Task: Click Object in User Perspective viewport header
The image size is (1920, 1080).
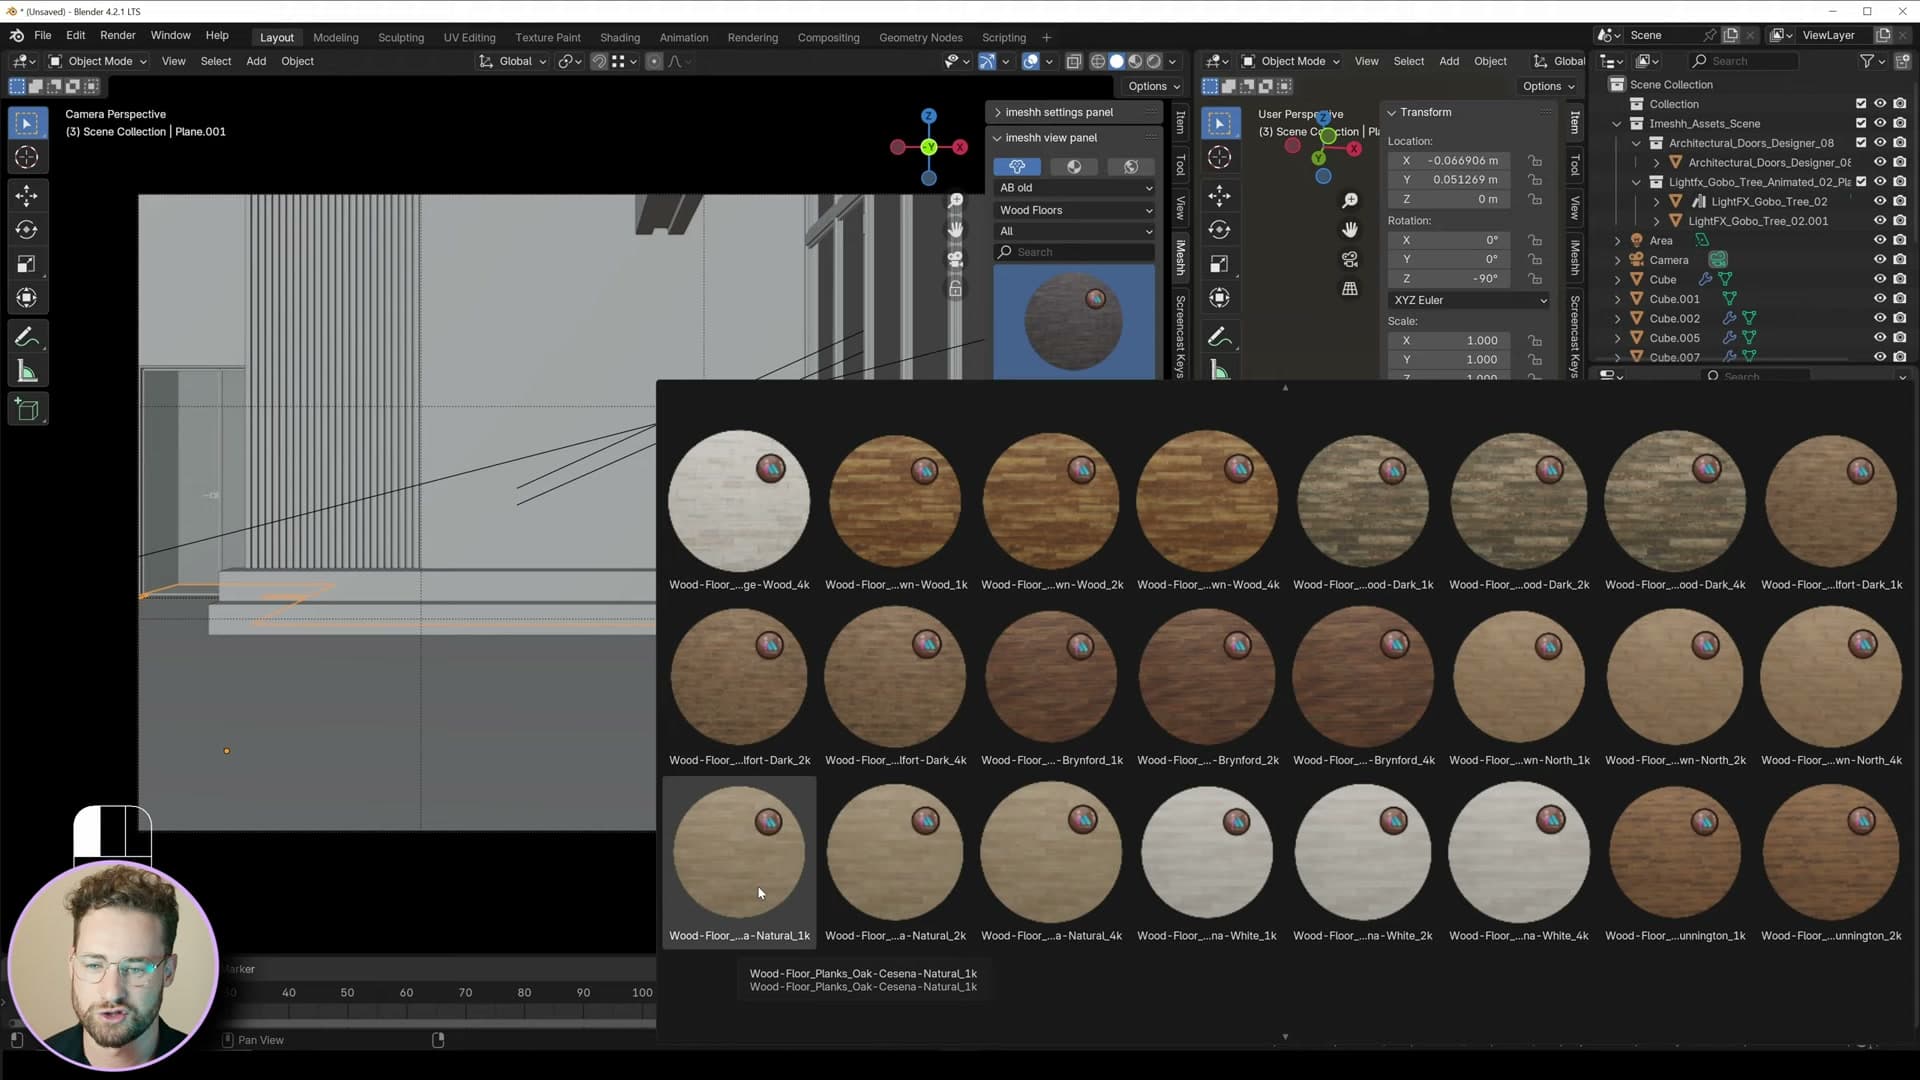Action: tap(1490, 61)
